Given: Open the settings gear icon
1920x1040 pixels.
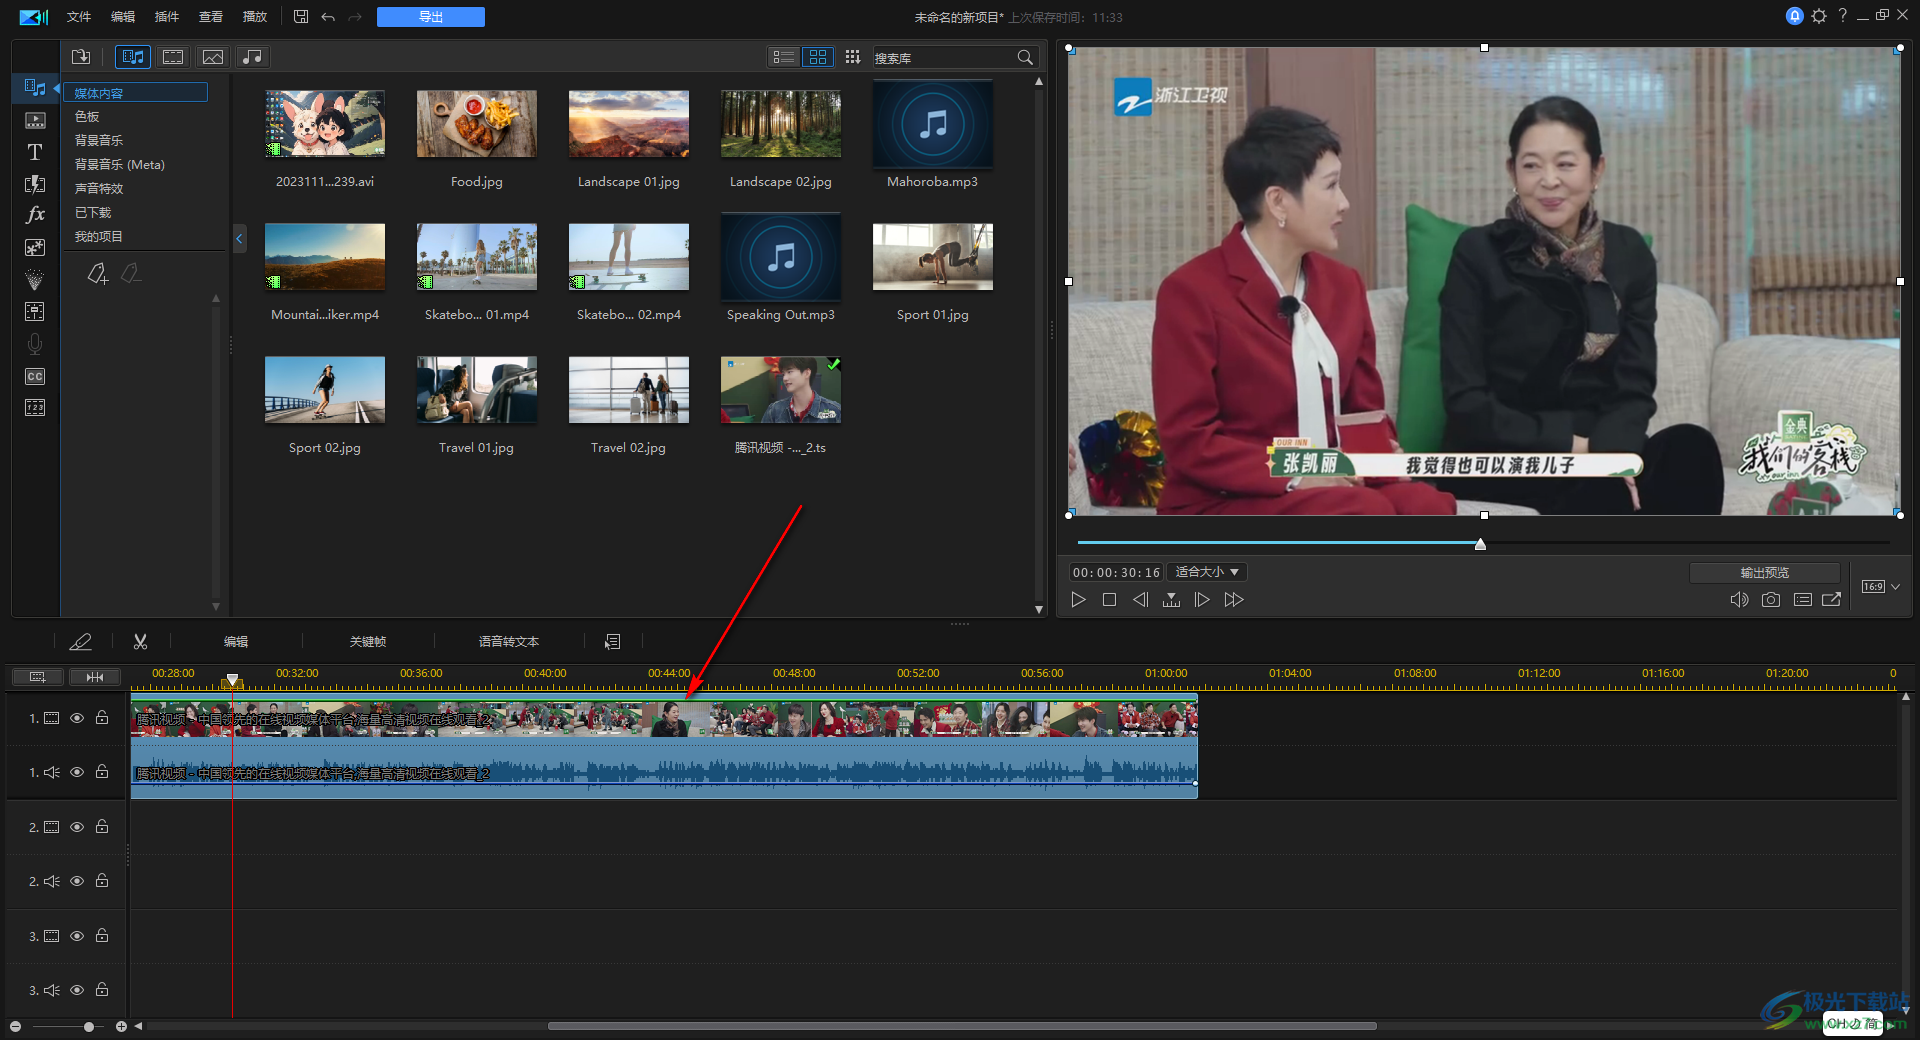Looking at the screenshot, I should [x=1819, y=16].
